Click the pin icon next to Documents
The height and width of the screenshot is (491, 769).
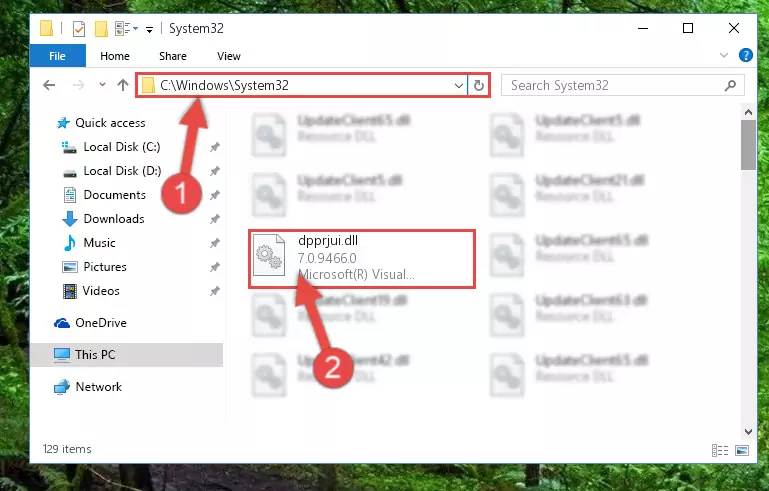coord(214,195)
